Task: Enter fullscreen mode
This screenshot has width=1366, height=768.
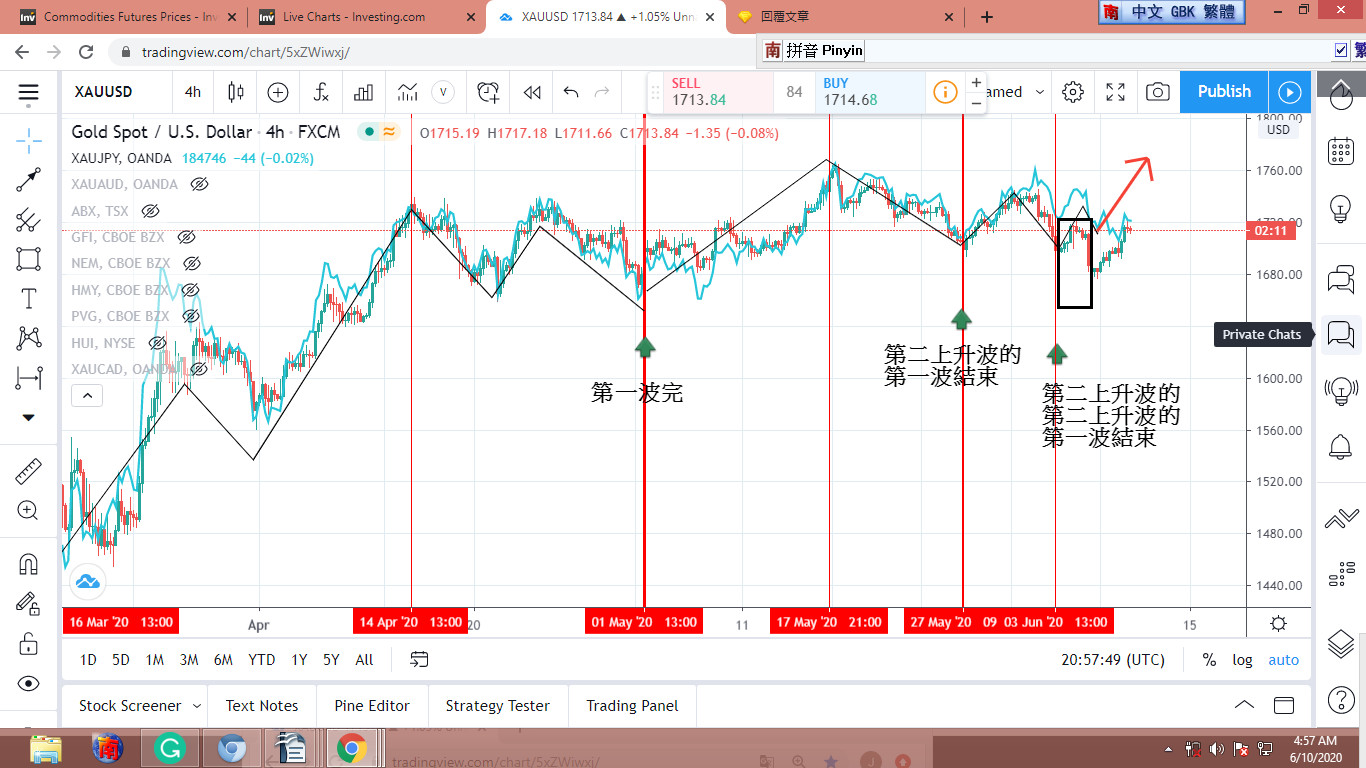Action: pyautogui.click(x=1116, y=92)
